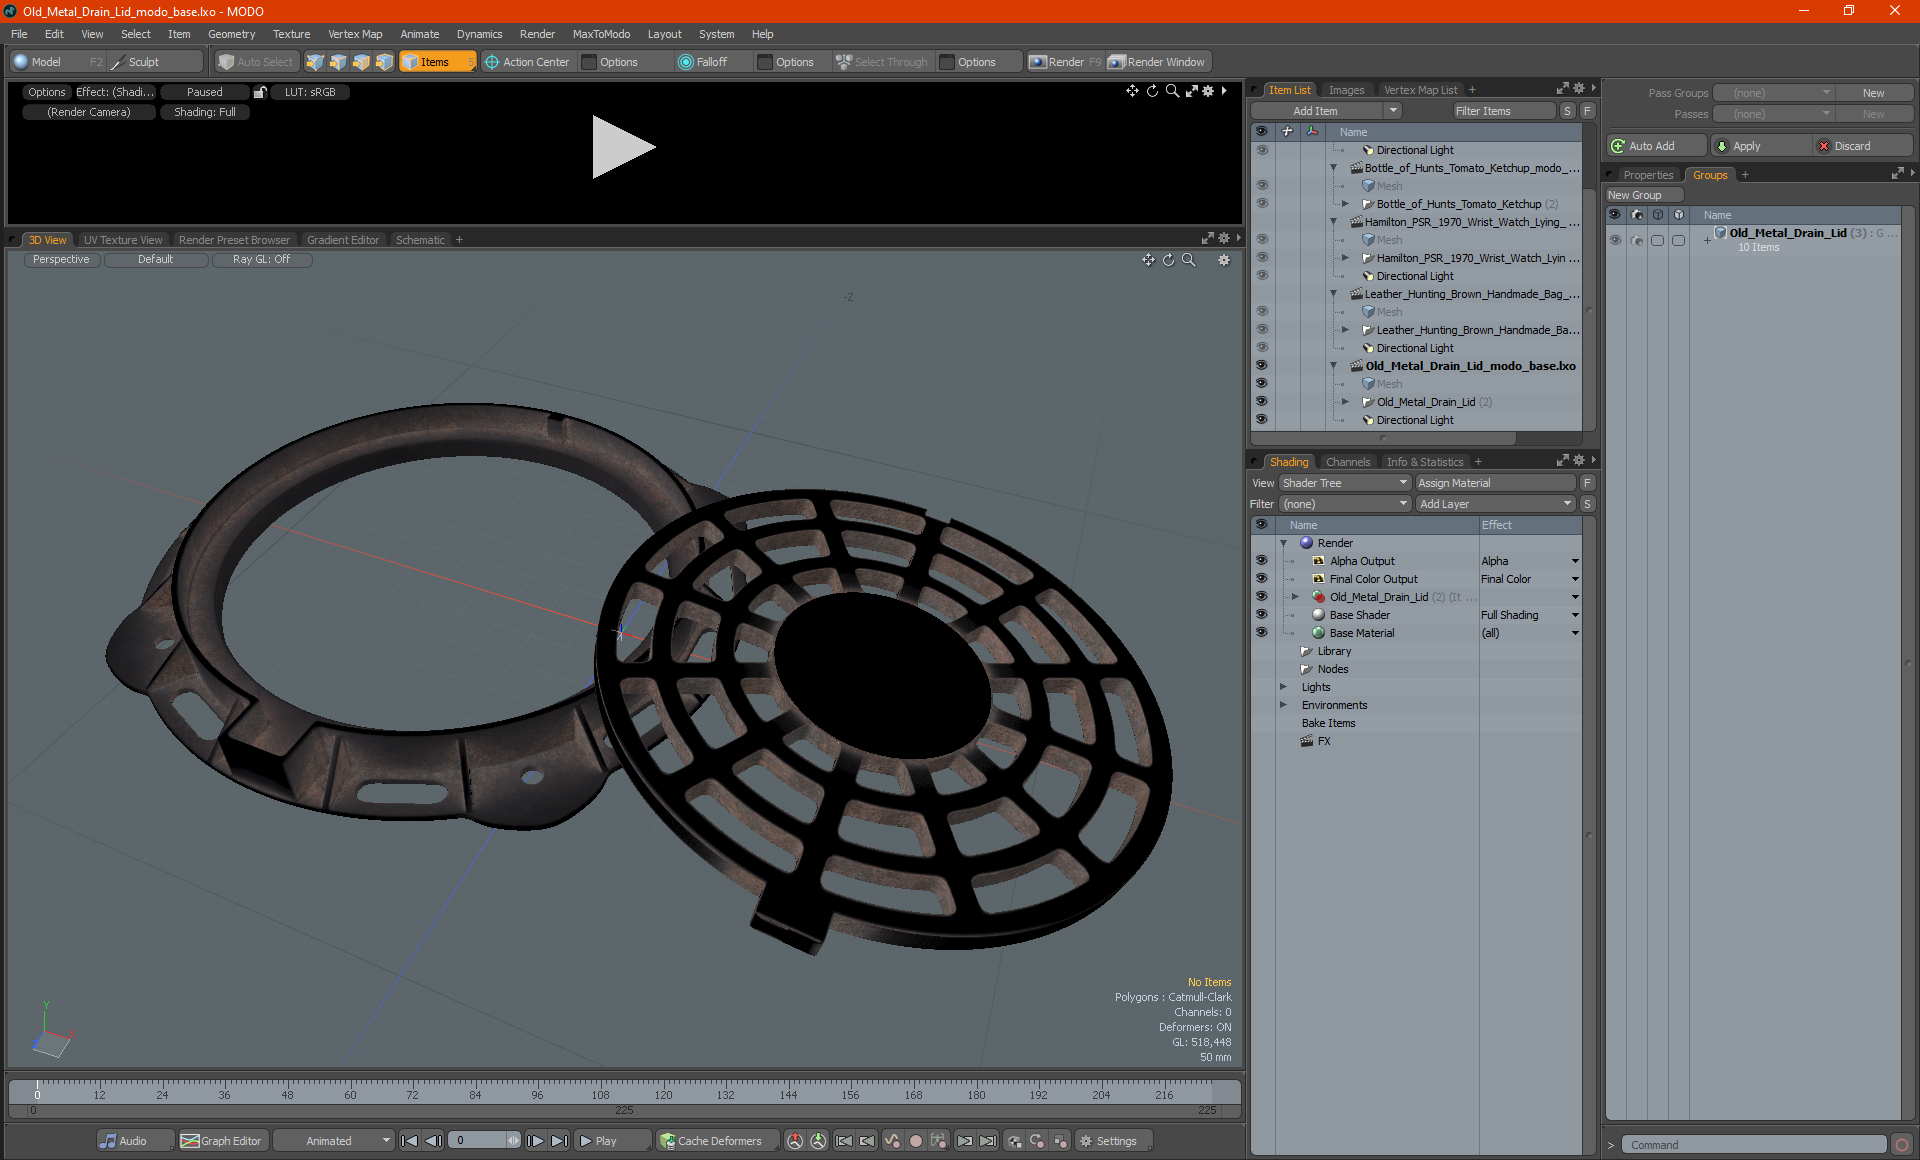Open timeline Settings gear button

[1086, 1141]
